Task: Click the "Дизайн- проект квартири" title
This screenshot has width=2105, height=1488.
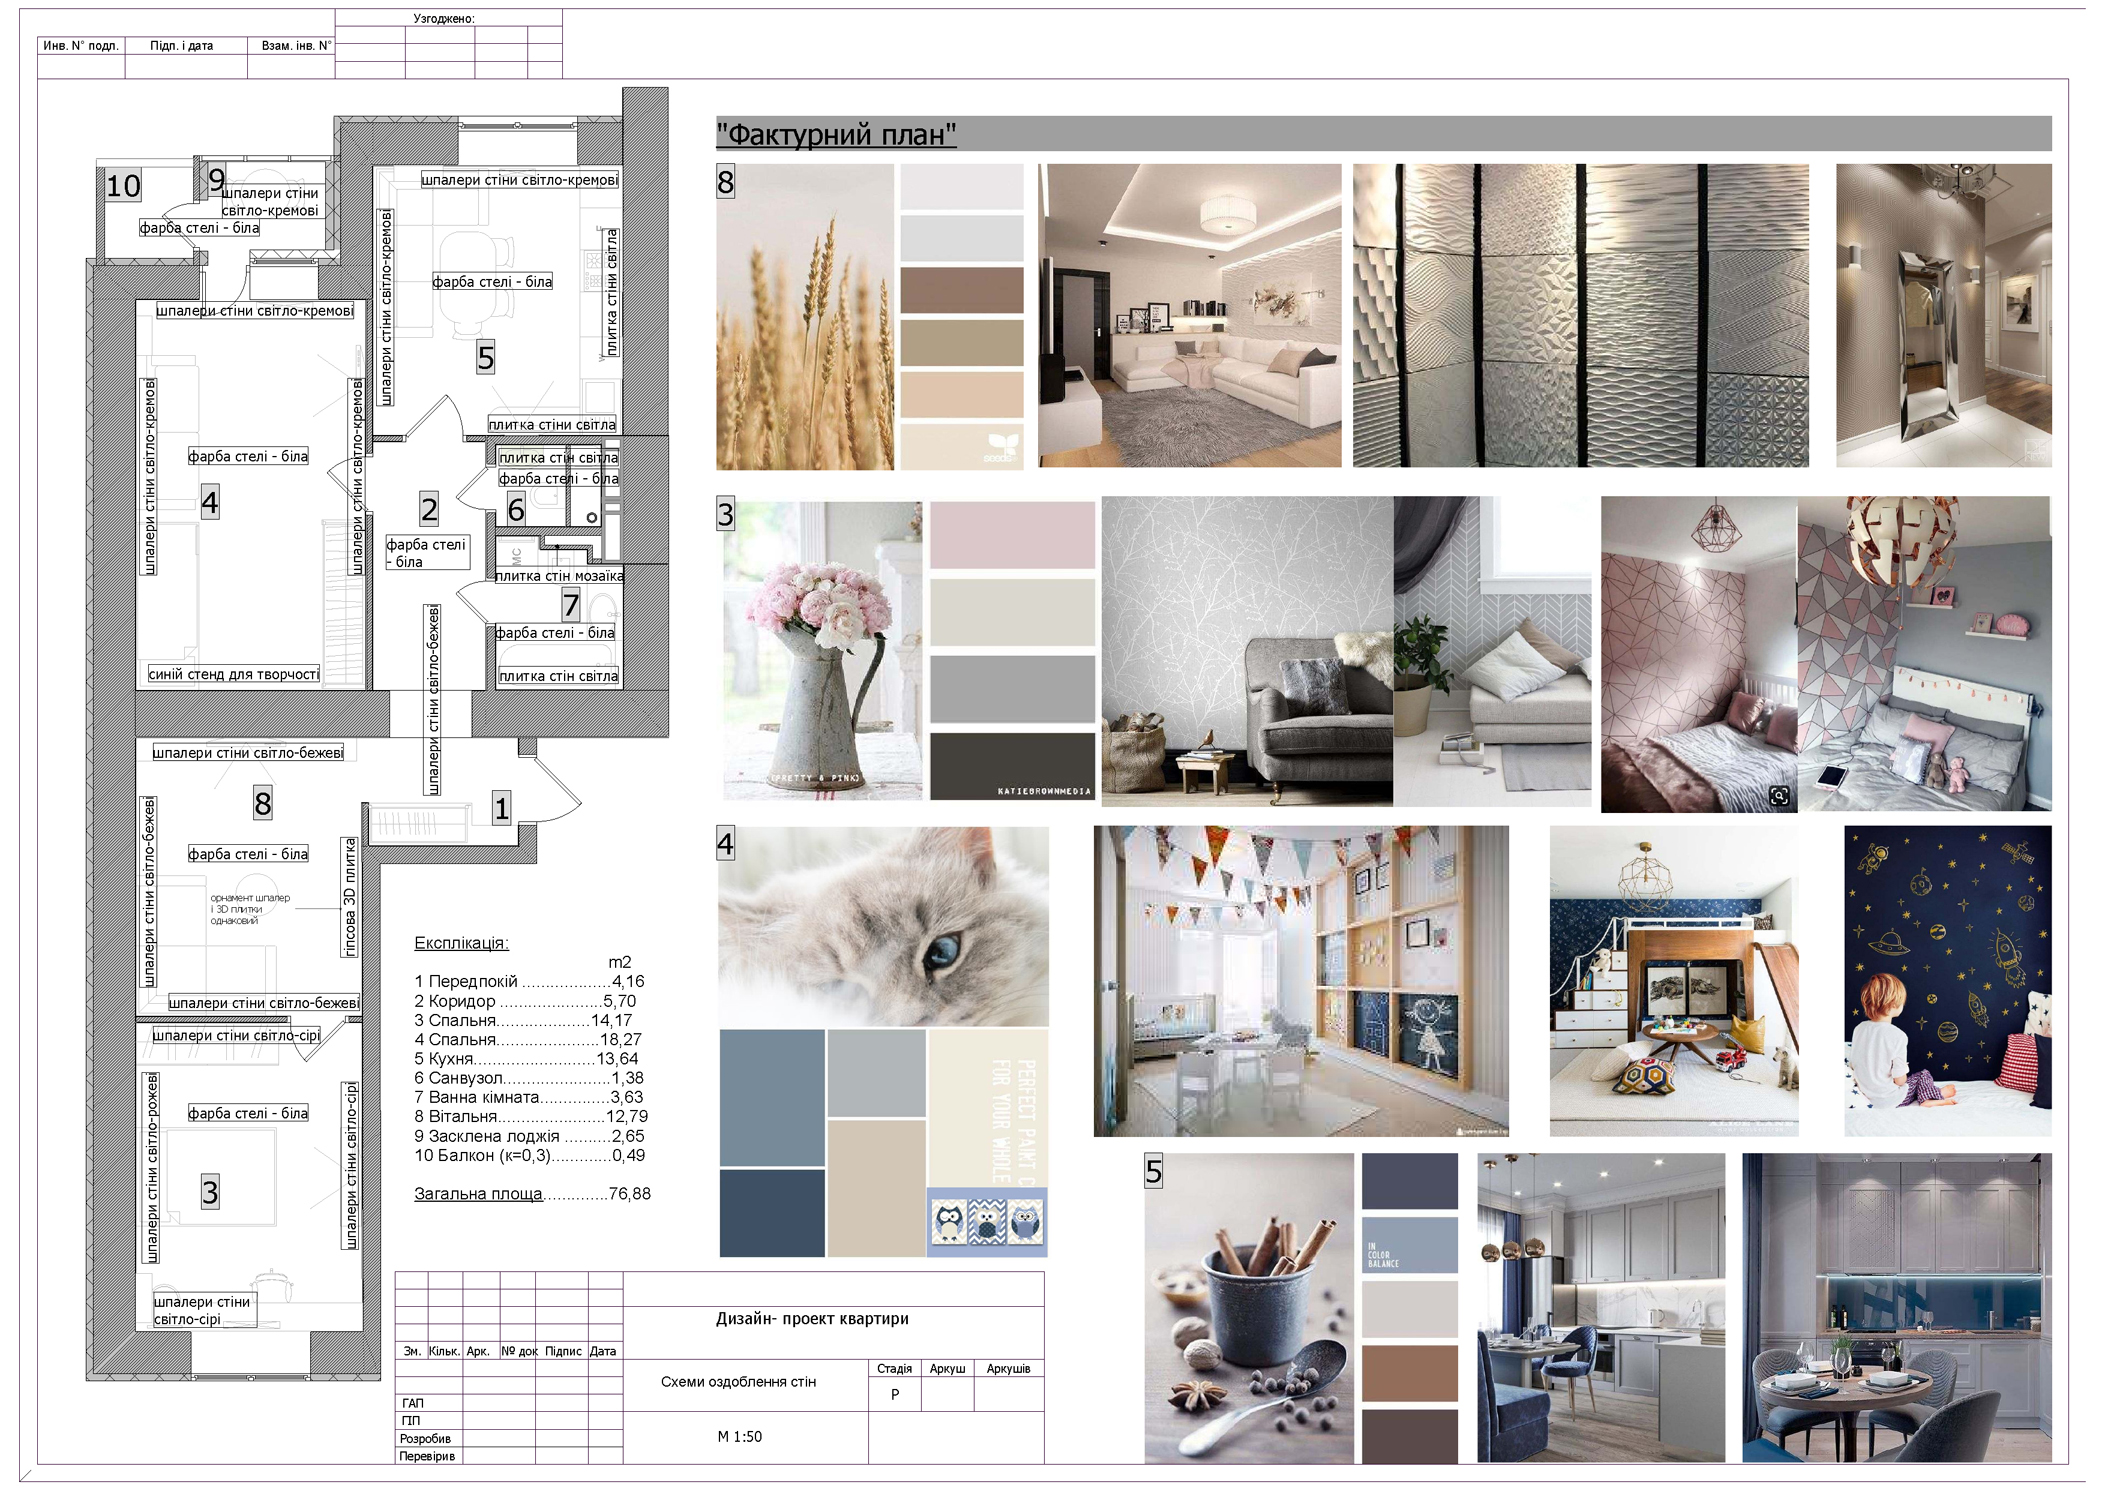Action: tap(812, 1319)
